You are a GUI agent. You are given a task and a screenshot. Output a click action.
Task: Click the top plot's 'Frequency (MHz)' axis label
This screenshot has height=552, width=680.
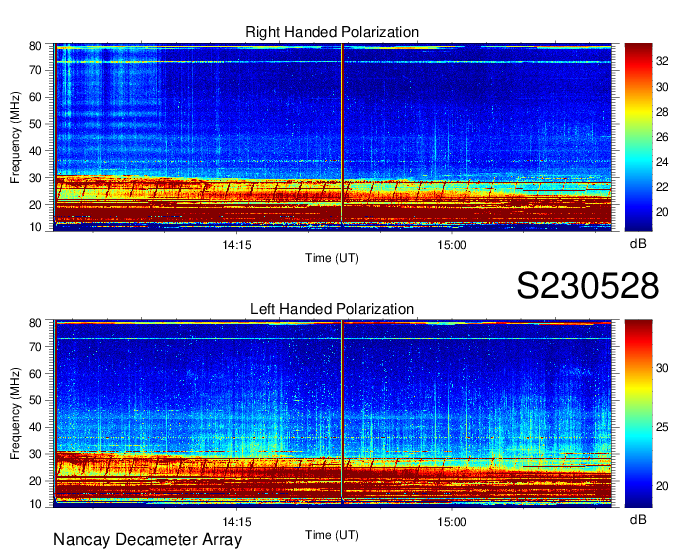[x=15, y=137]
